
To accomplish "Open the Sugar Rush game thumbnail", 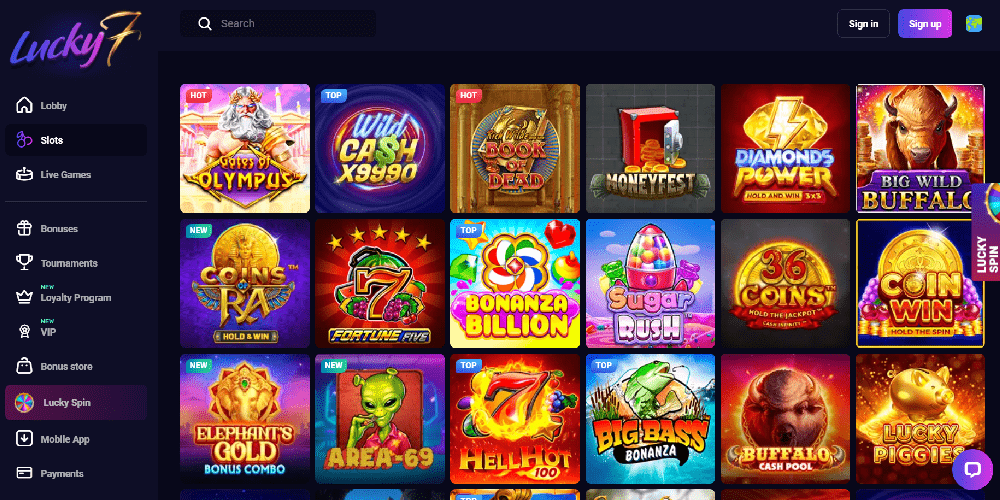I will 651,283.
